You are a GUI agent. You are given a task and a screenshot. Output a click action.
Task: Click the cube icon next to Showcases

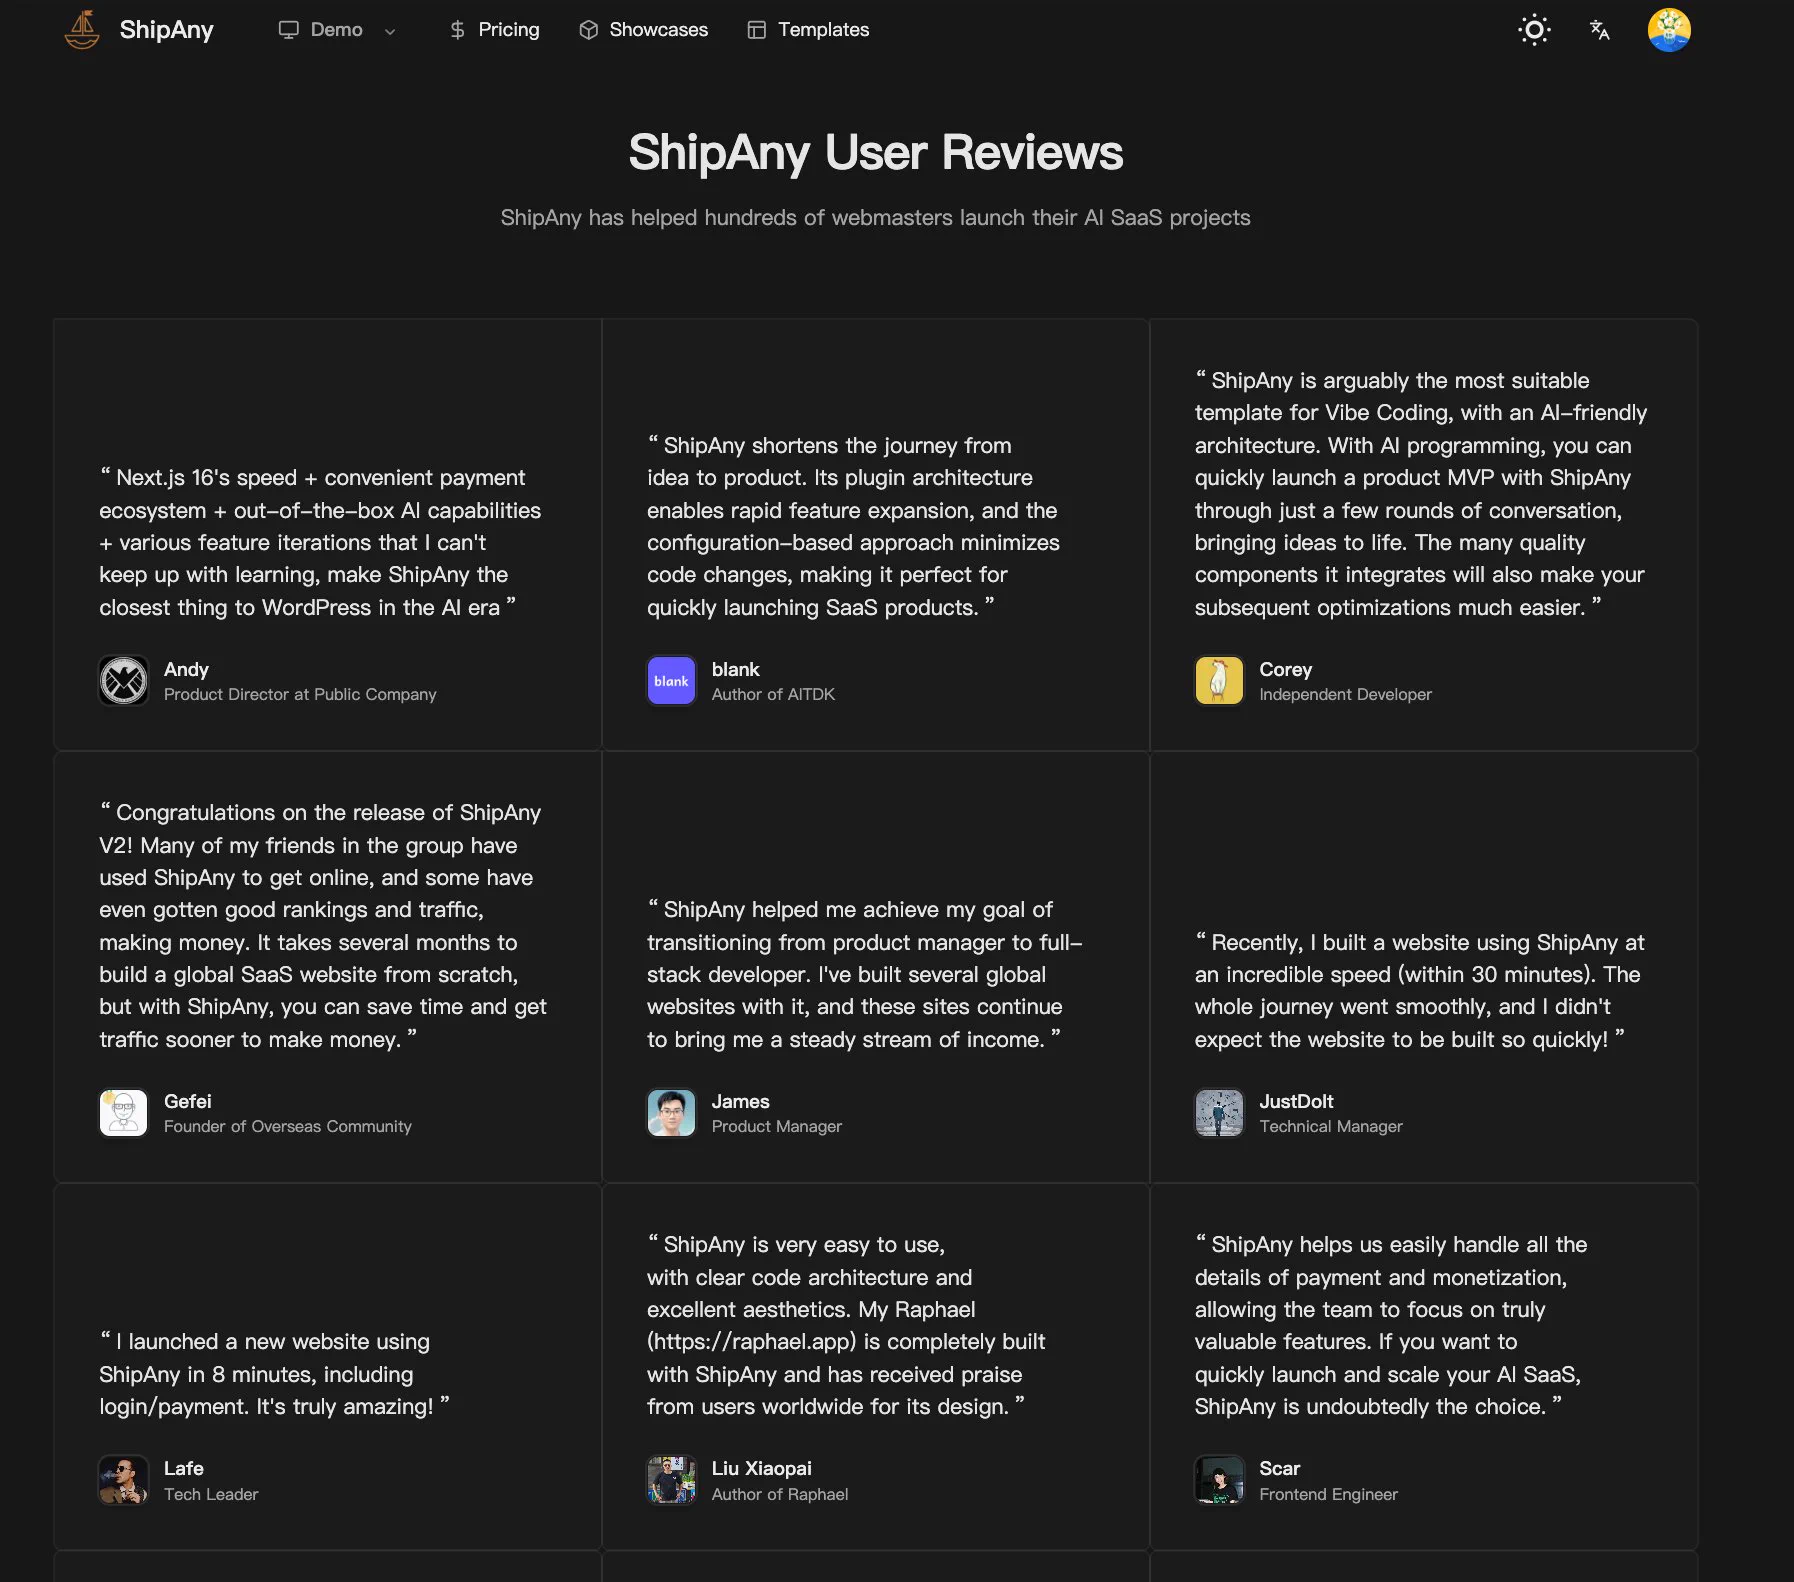[589, 30]
